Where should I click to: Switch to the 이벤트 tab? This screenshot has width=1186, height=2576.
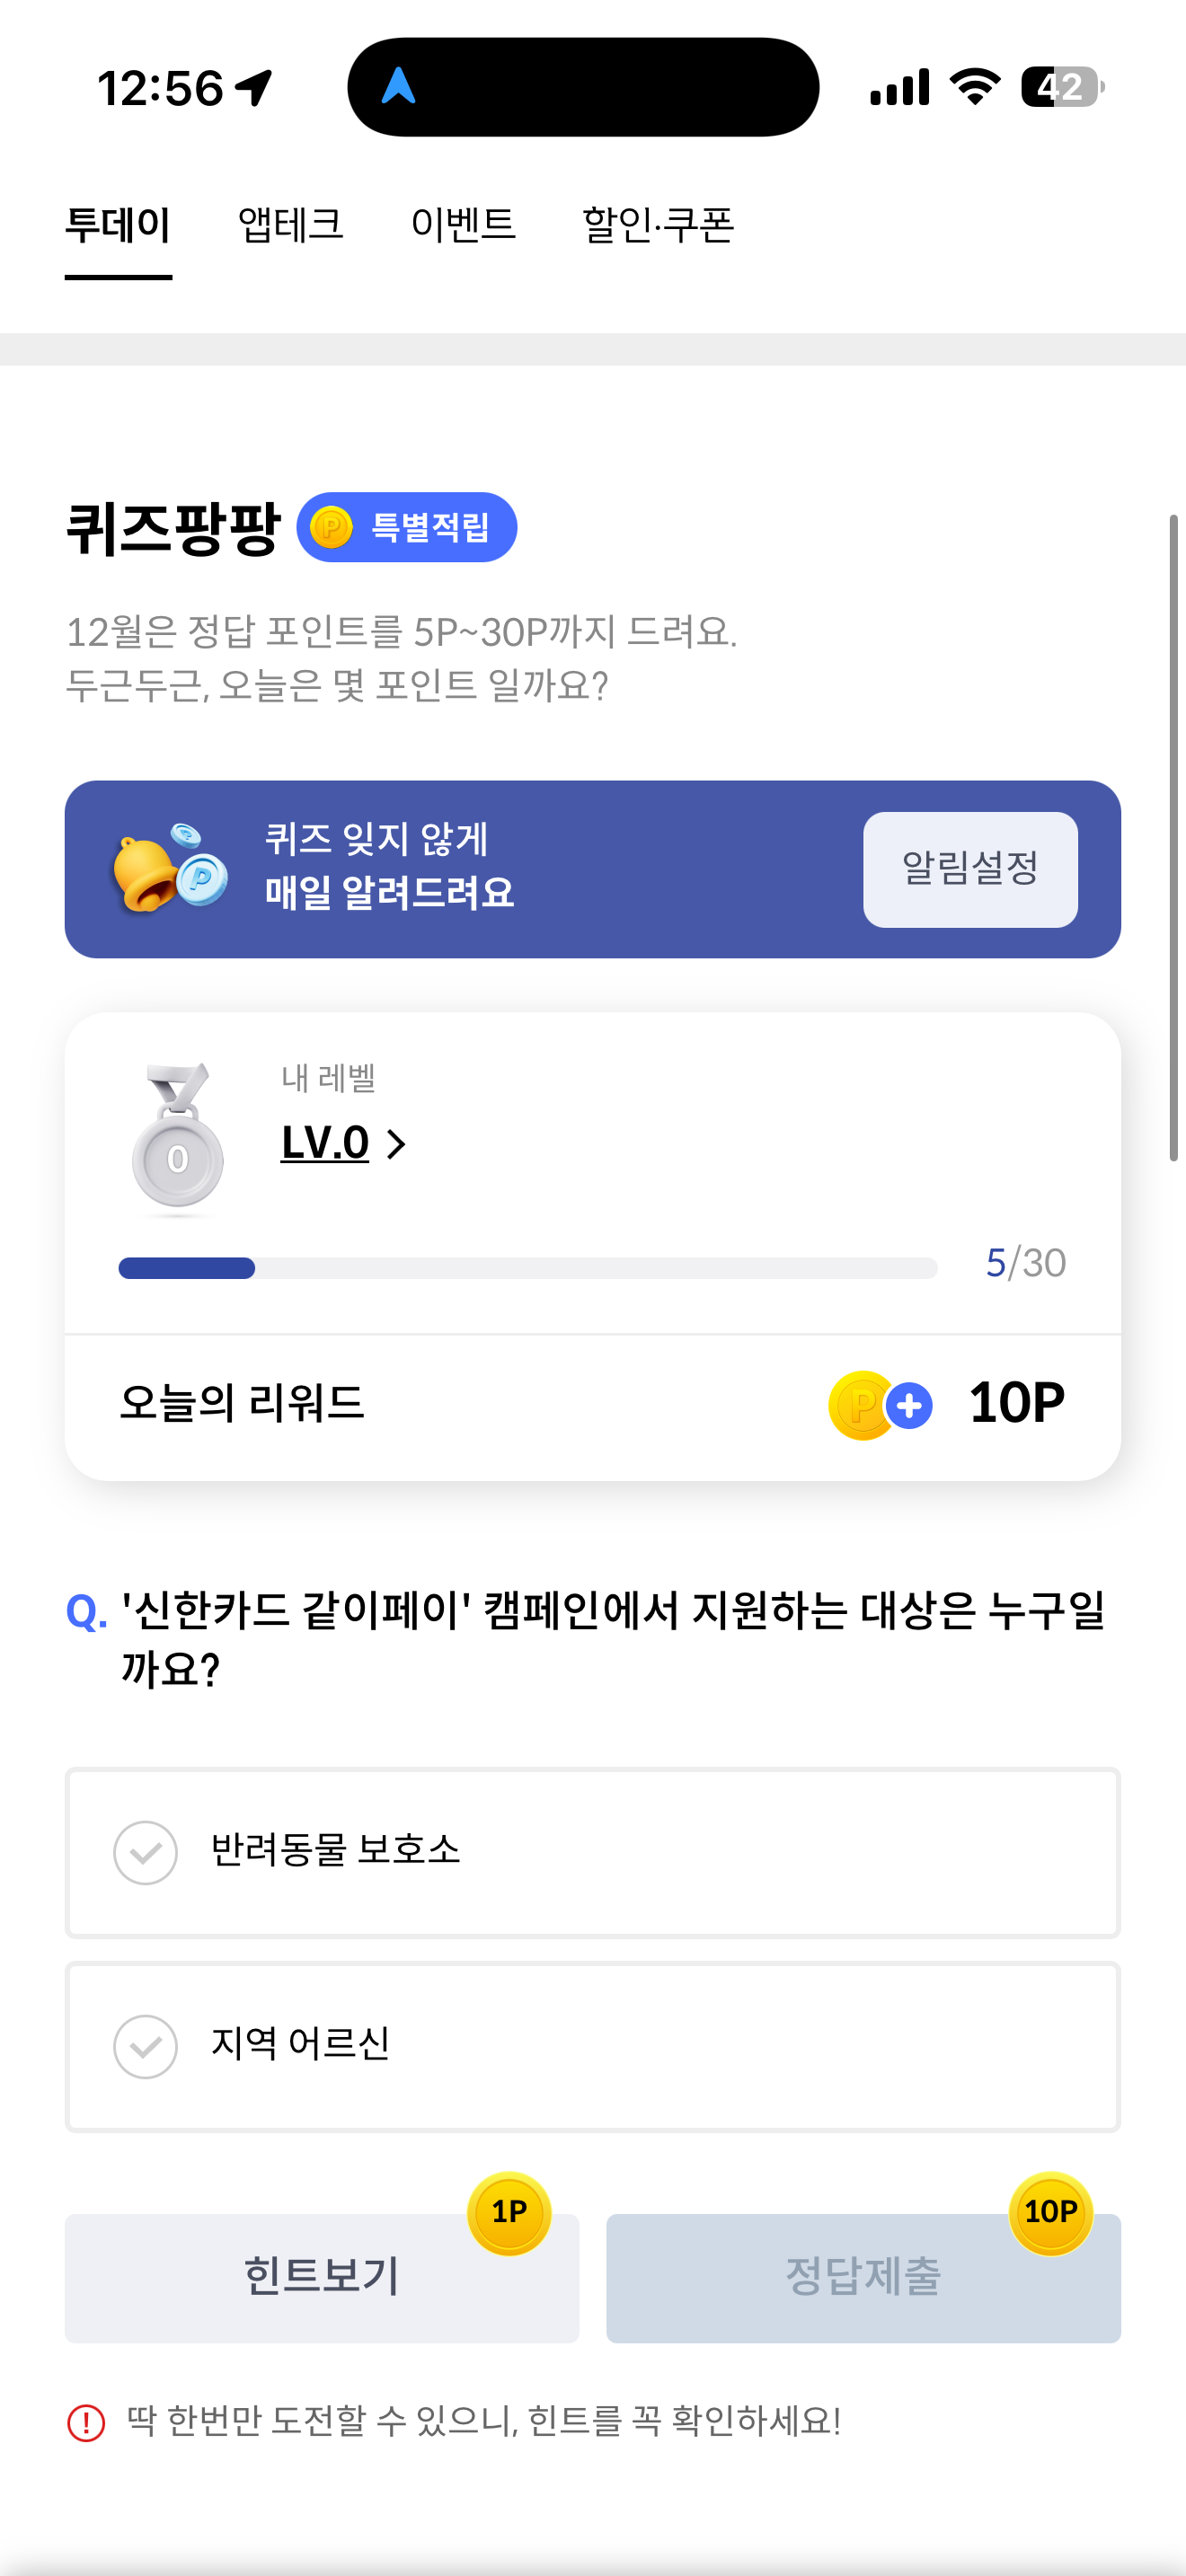pyautogui.click(x=463, y=224)
